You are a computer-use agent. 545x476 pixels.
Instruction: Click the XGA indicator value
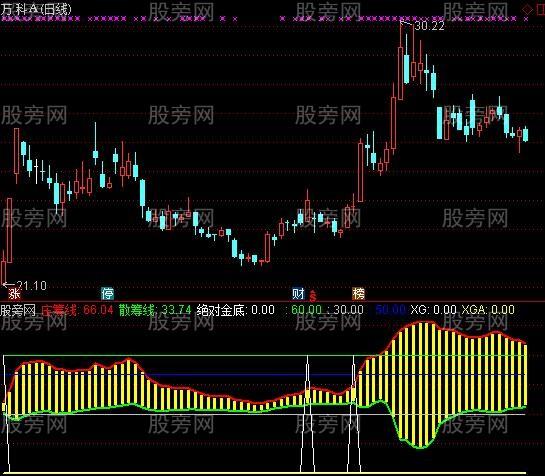click(x=488, y=310)
